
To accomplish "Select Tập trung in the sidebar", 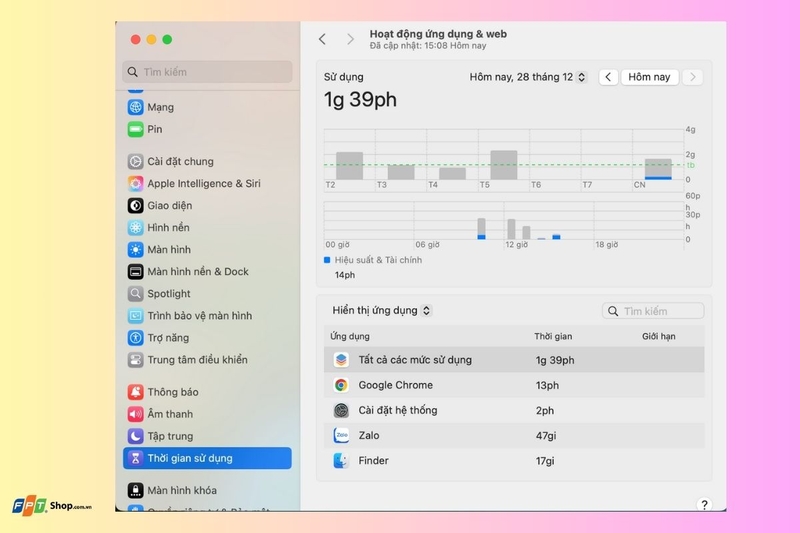I will 170,436.
